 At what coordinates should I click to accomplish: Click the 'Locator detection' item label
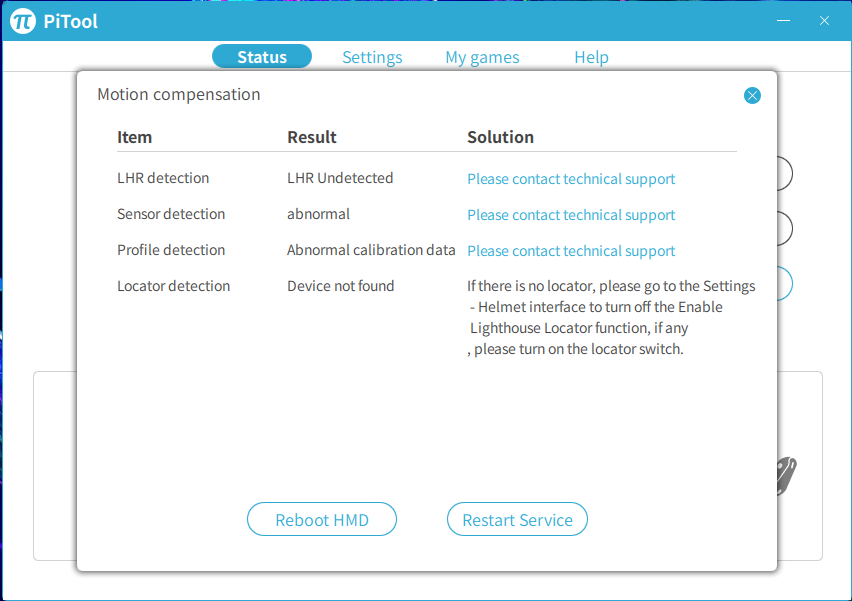[x=173, y=286]
